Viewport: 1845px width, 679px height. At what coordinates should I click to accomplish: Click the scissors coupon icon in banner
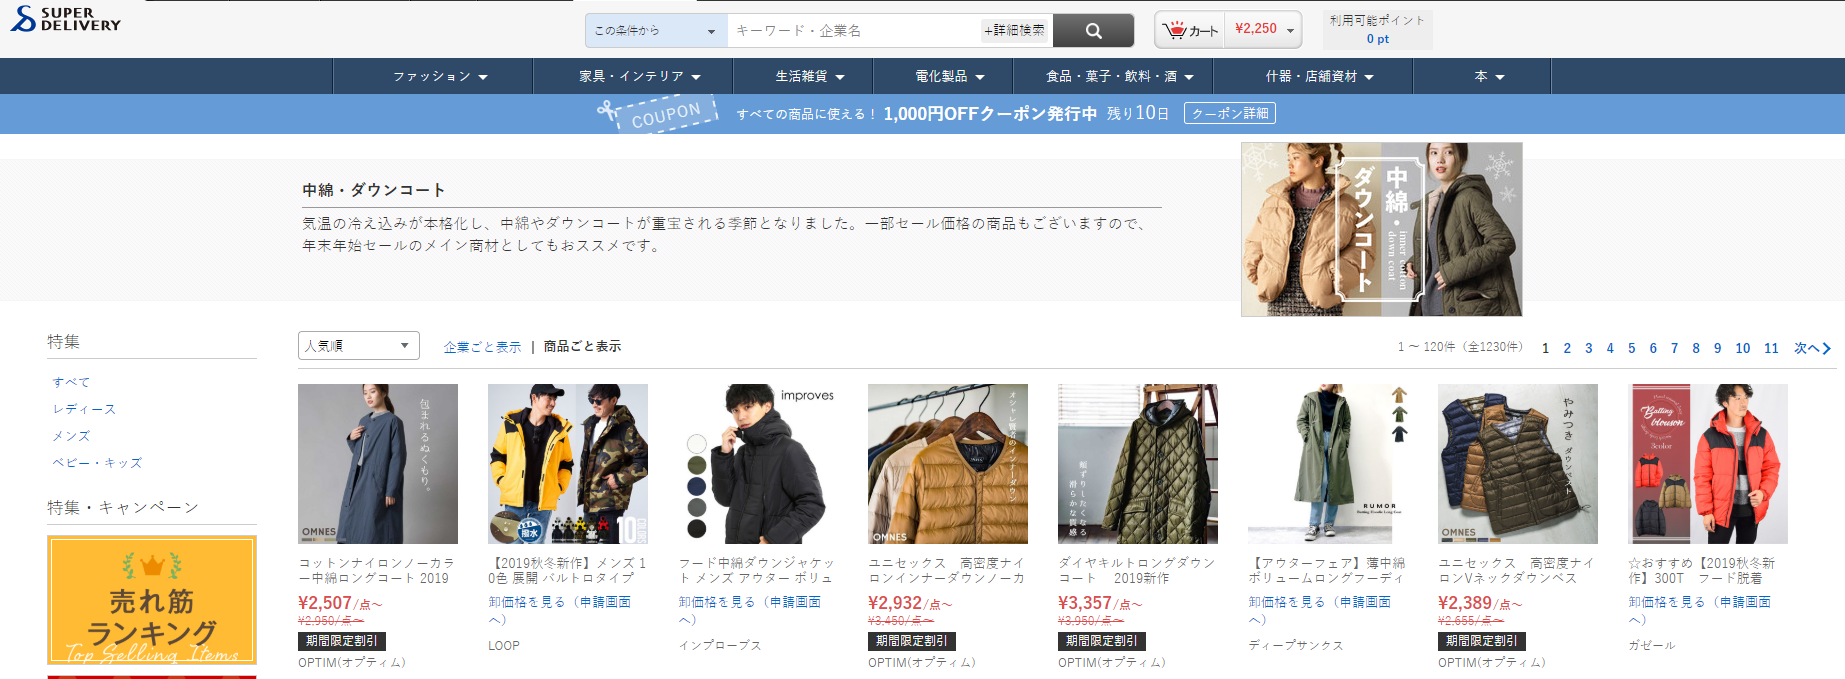coord(607,110)
